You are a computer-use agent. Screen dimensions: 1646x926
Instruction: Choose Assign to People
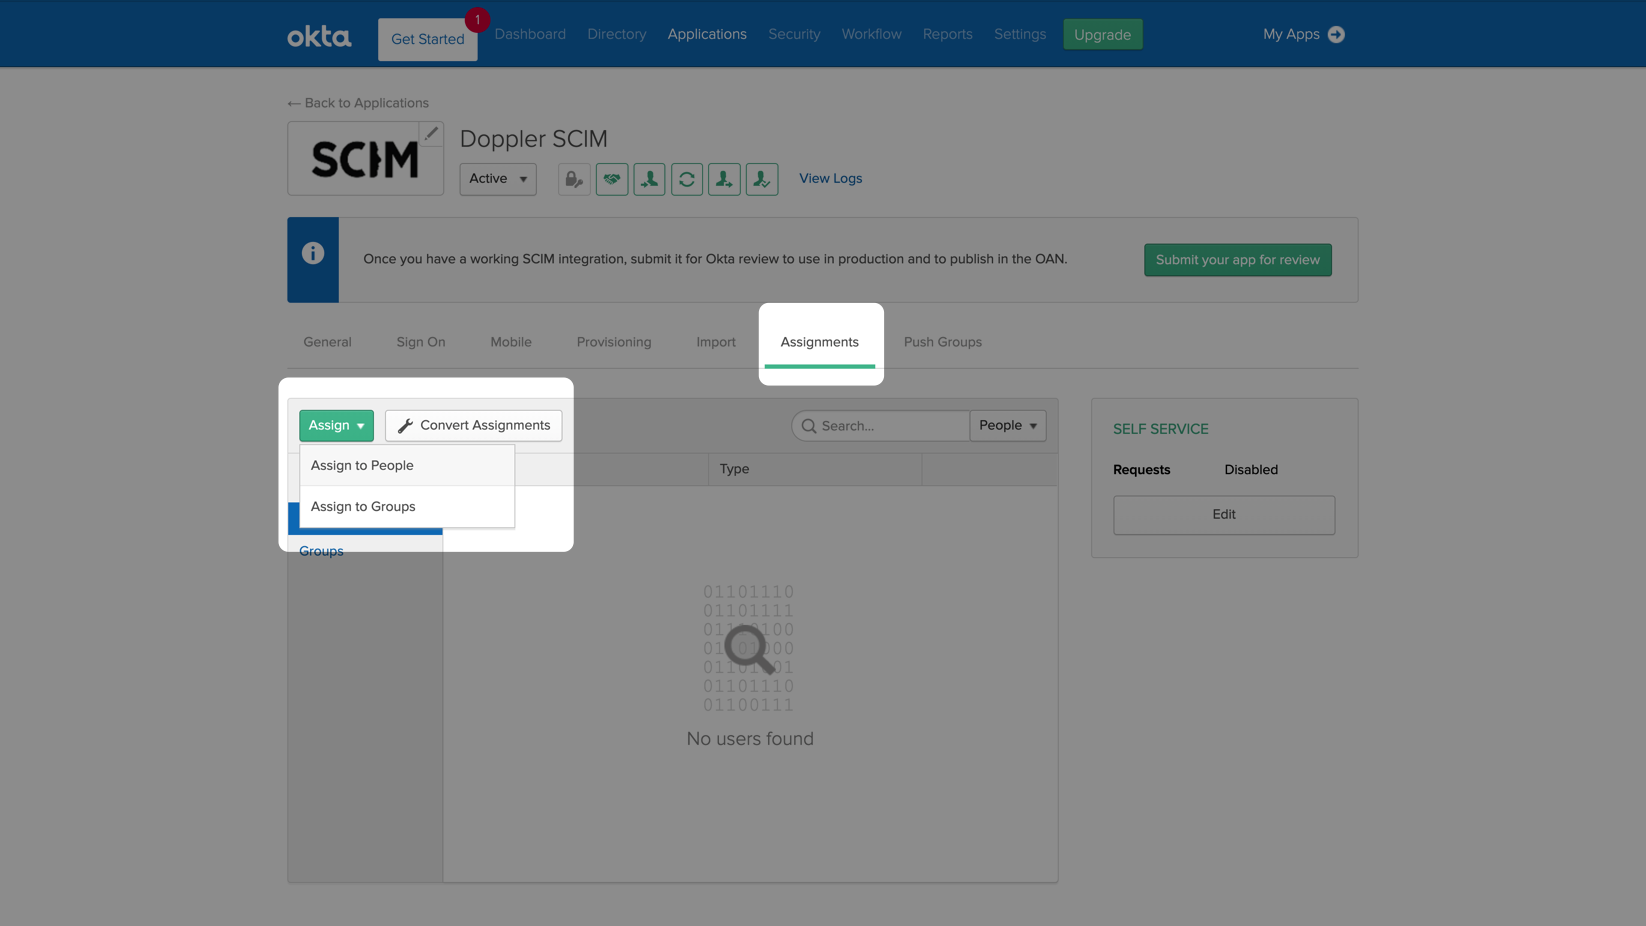coord(407,465)
